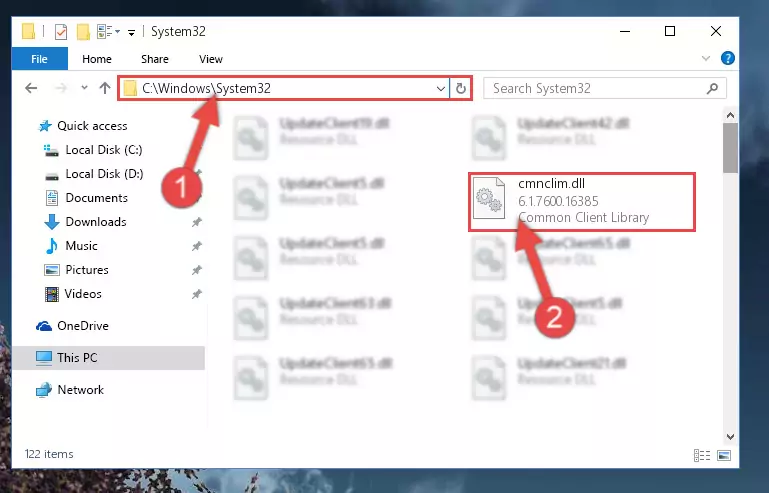Go up one folder level
Image resolution: width=769 pixels, height=493 pixels.
pyautogui.click(x=105, y=88)
